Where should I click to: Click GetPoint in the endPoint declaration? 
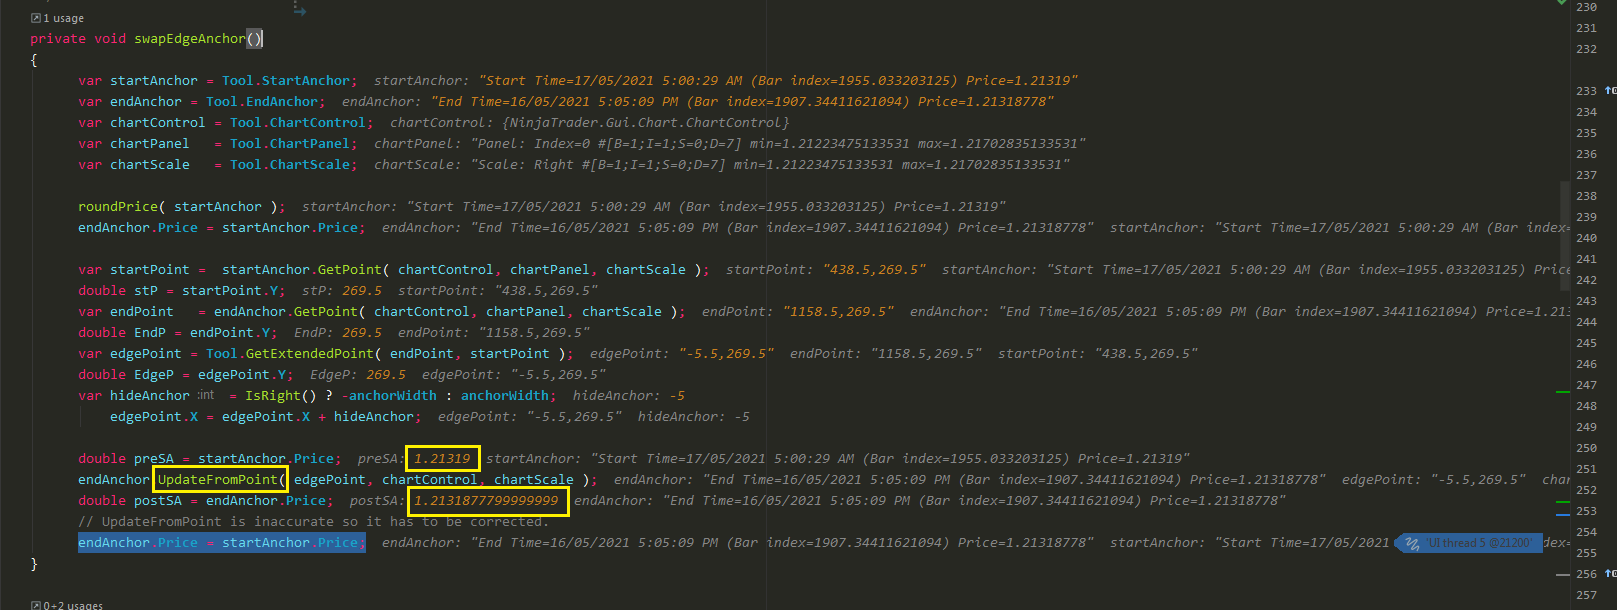pos(326,312)
